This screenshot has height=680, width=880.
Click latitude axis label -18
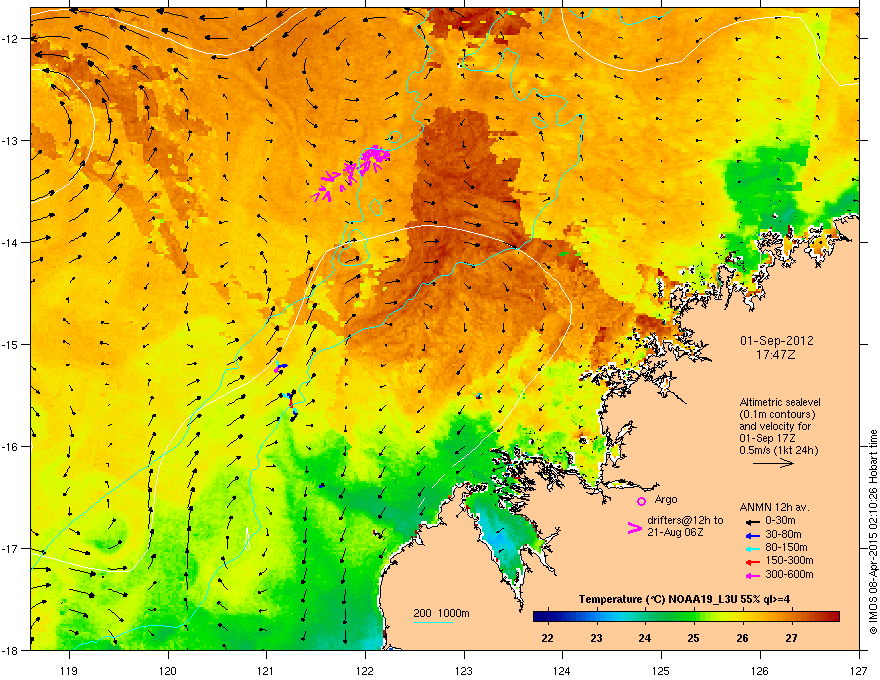[x=10, y=650]
